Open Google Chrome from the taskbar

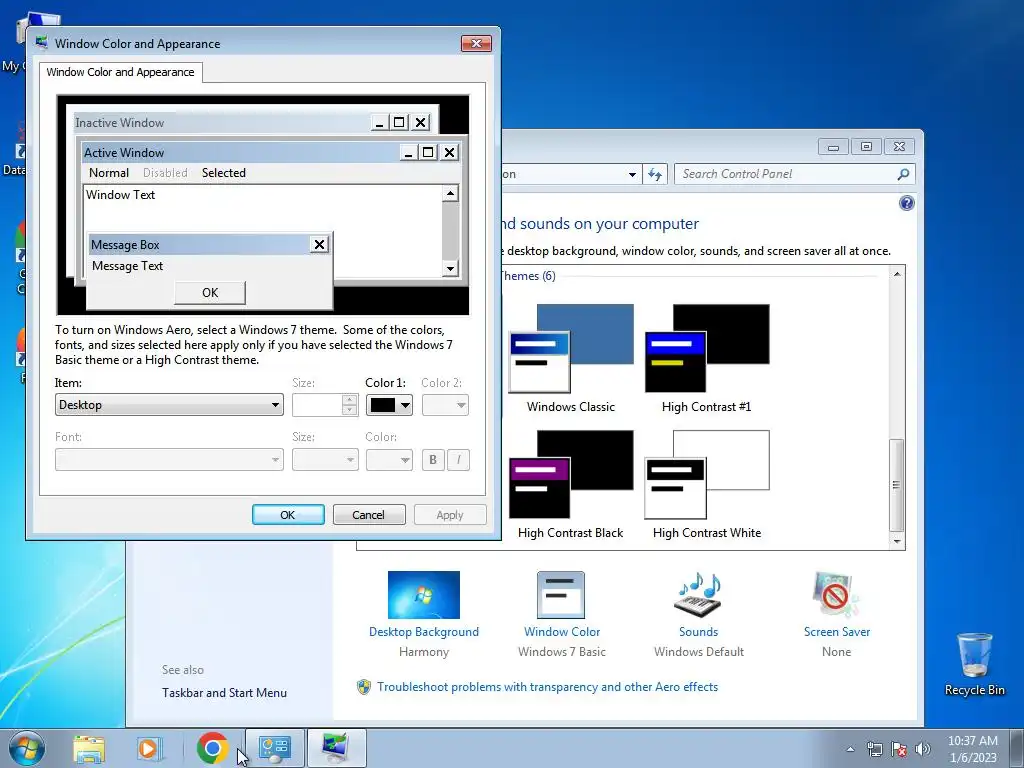[212, 748]
